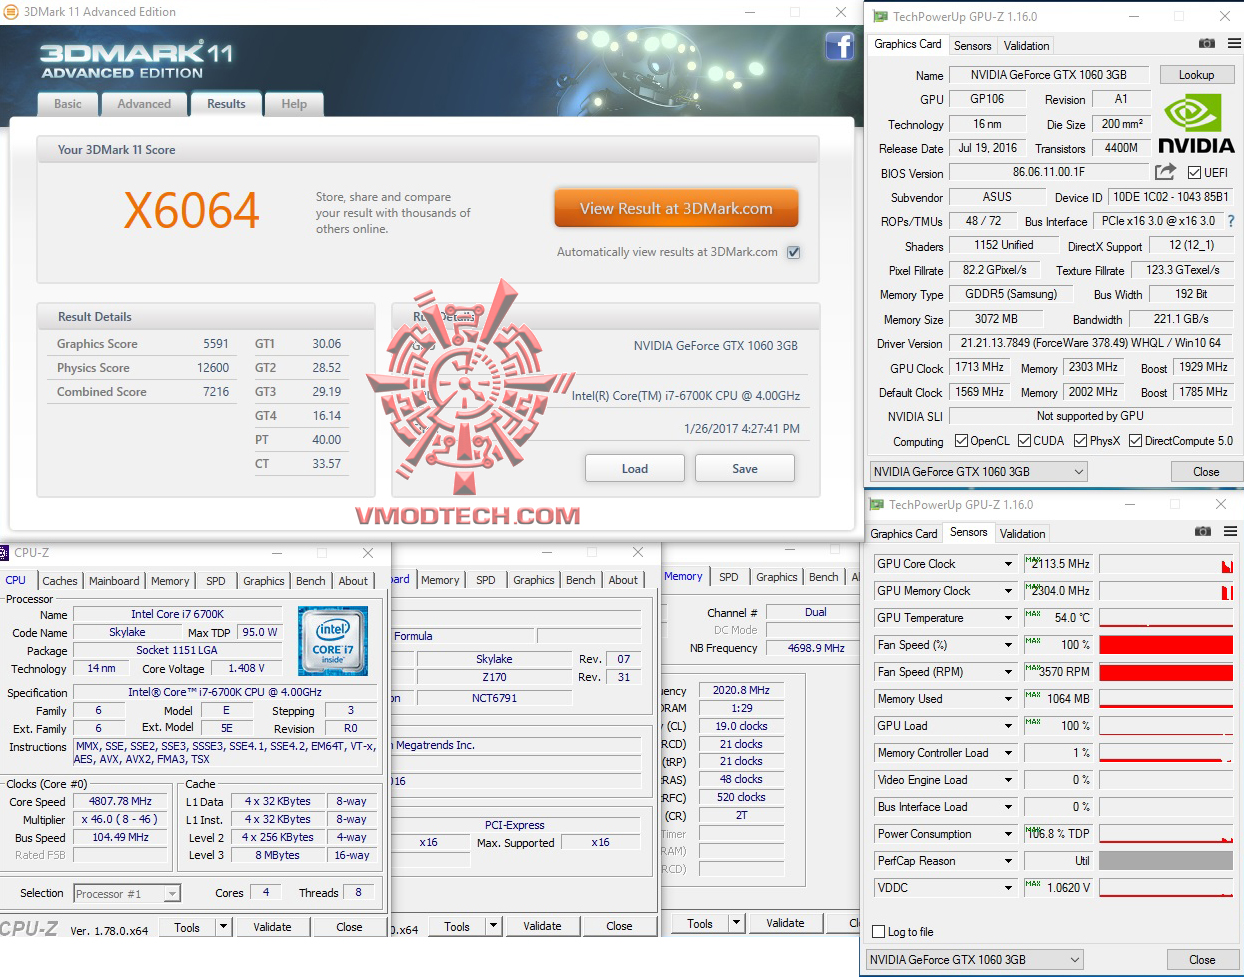
Task: Open the Processor #1 selection dropdown in CPU-Z
Action: click(x=127, y=894)
